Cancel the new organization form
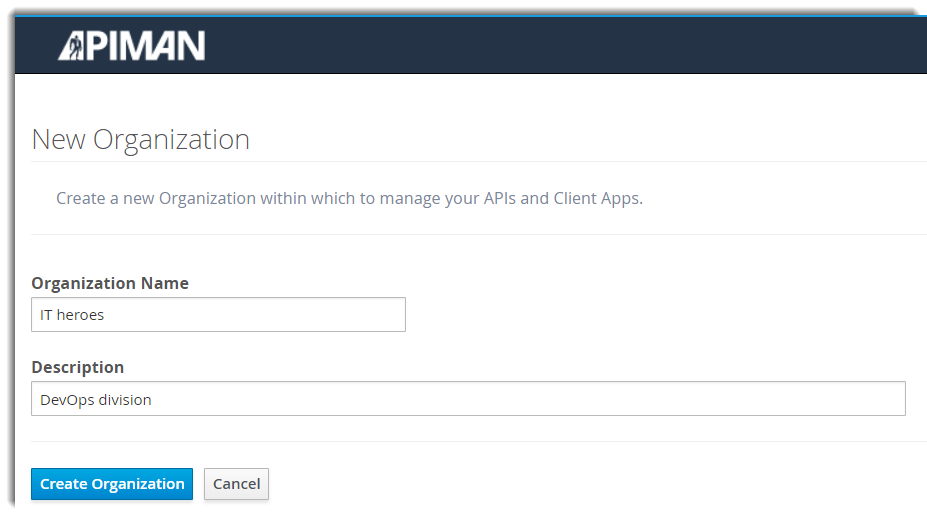 click(236, 484)
